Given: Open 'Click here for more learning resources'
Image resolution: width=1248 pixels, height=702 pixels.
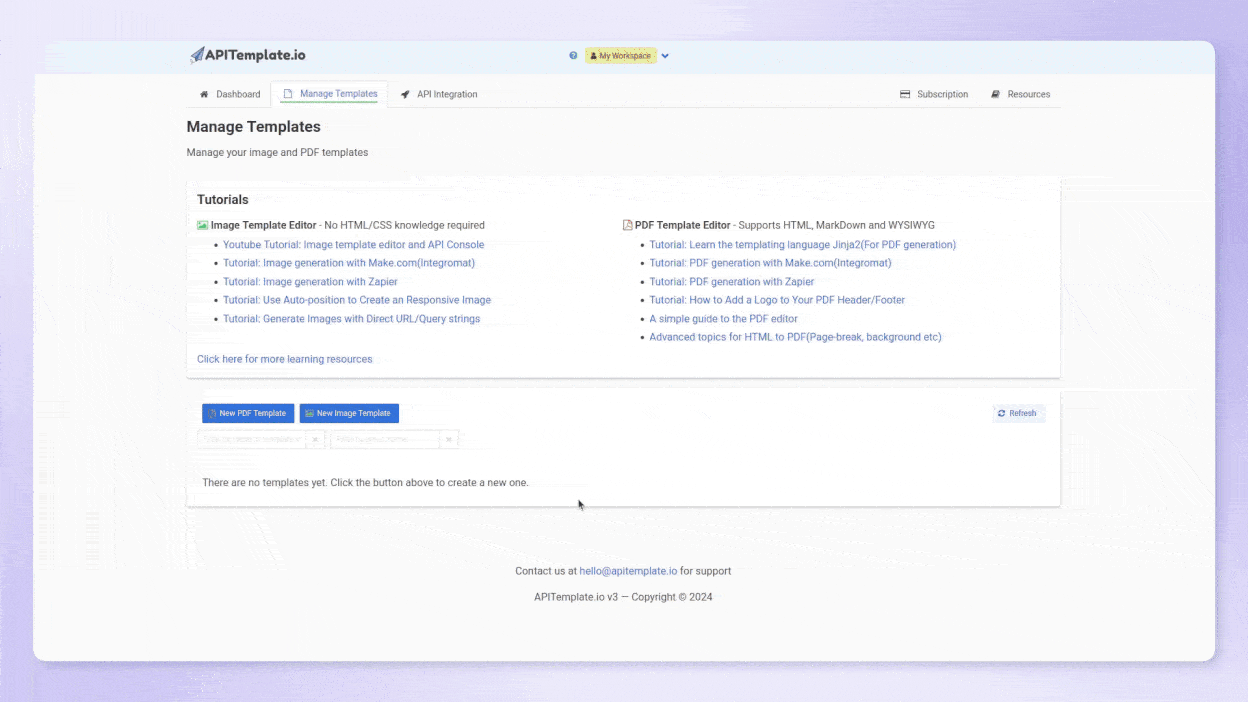Looking at the screenshot, I should coord(284,359).
